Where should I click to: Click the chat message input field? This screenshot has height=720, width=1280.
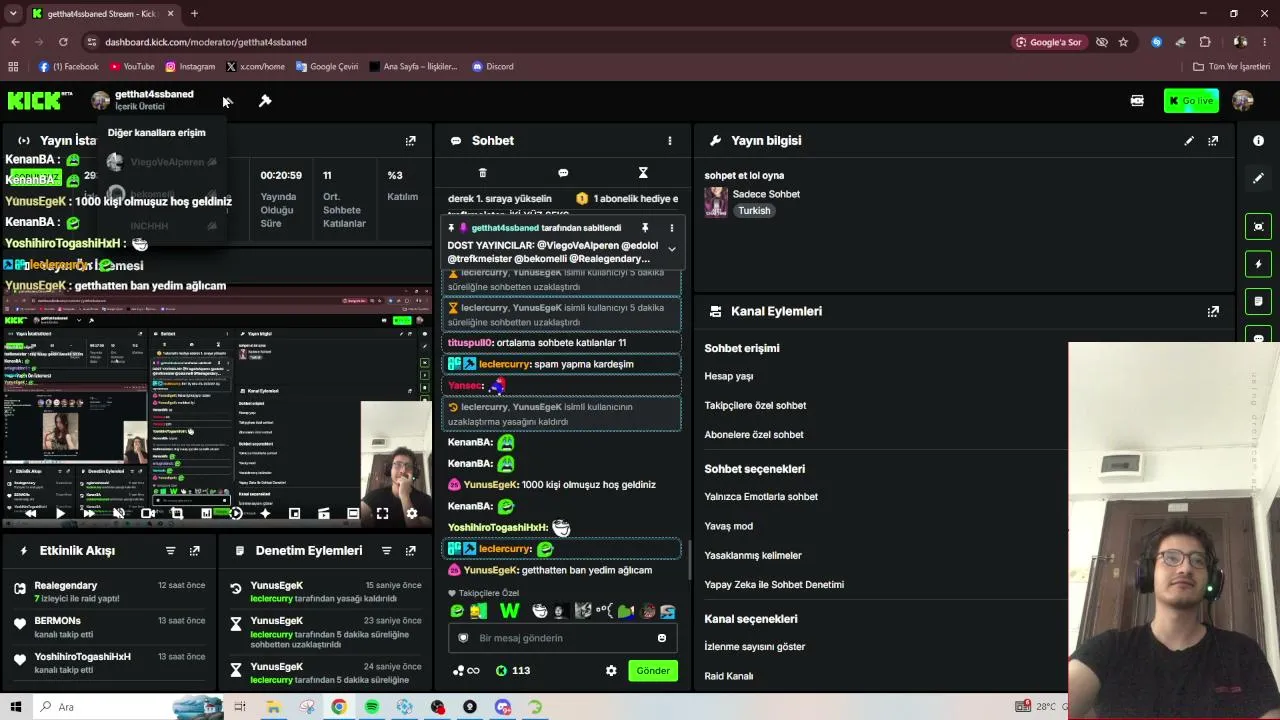click(562, 638)
